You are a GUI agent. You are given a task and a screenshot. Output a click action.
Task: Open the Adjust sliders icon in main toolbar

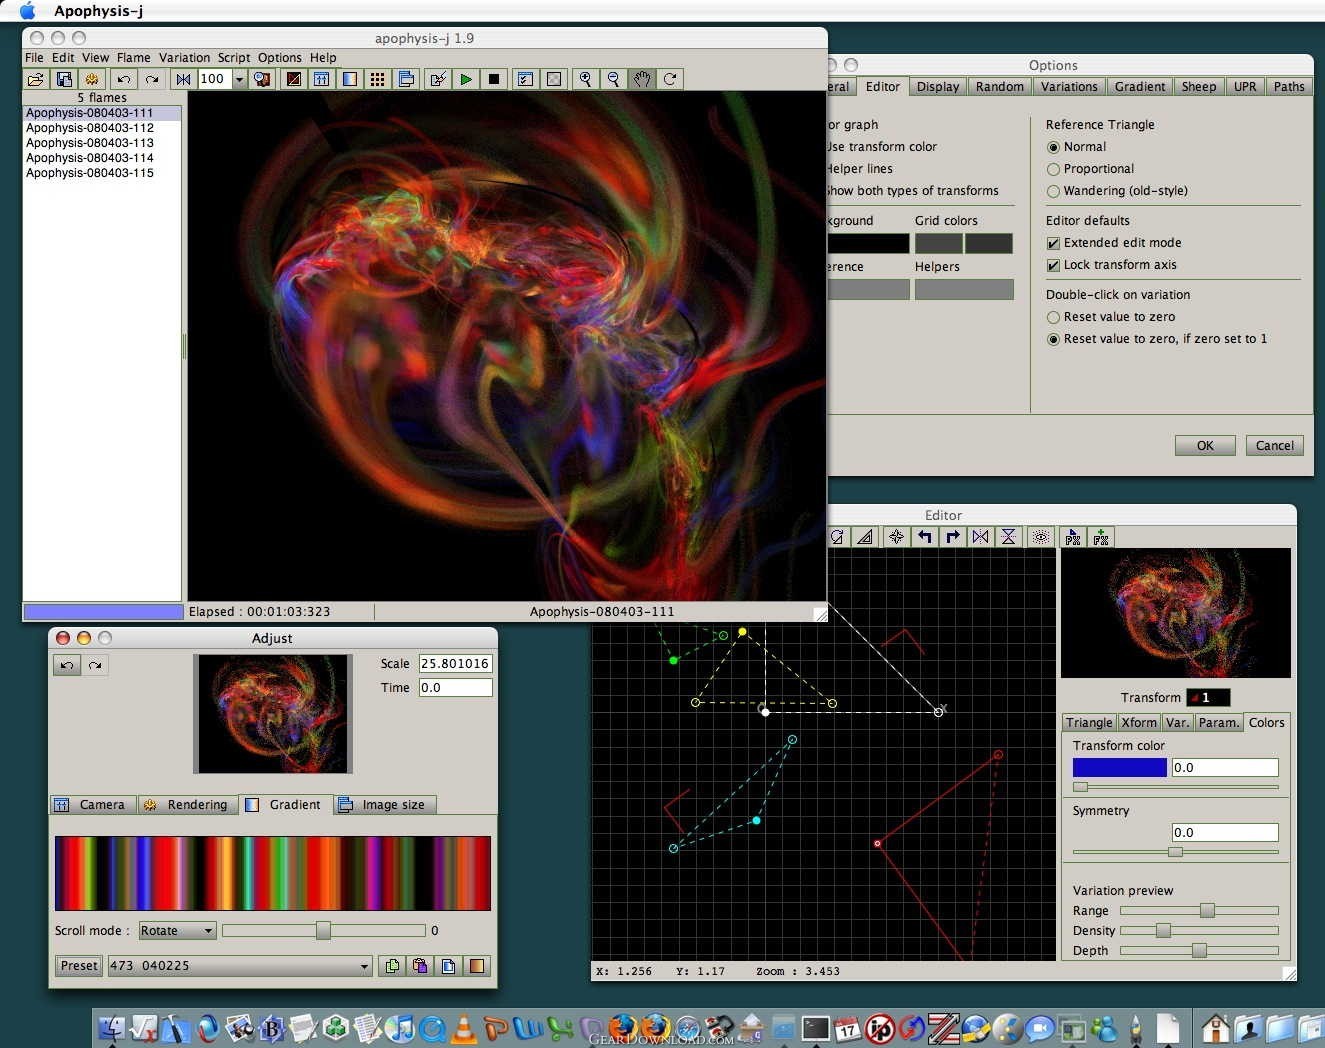coord(321,79)
